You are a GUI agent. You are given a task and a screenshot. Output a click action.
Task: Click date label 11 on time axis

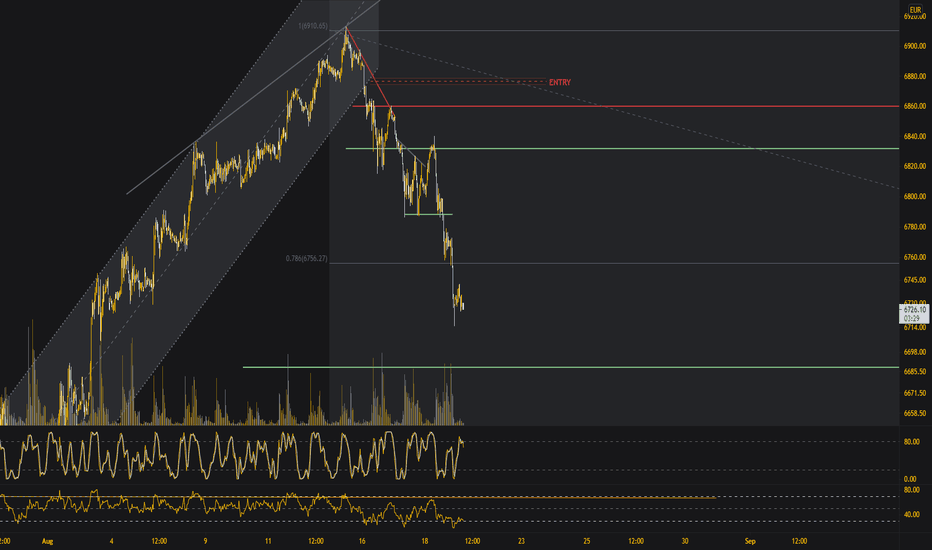point(268,542)
